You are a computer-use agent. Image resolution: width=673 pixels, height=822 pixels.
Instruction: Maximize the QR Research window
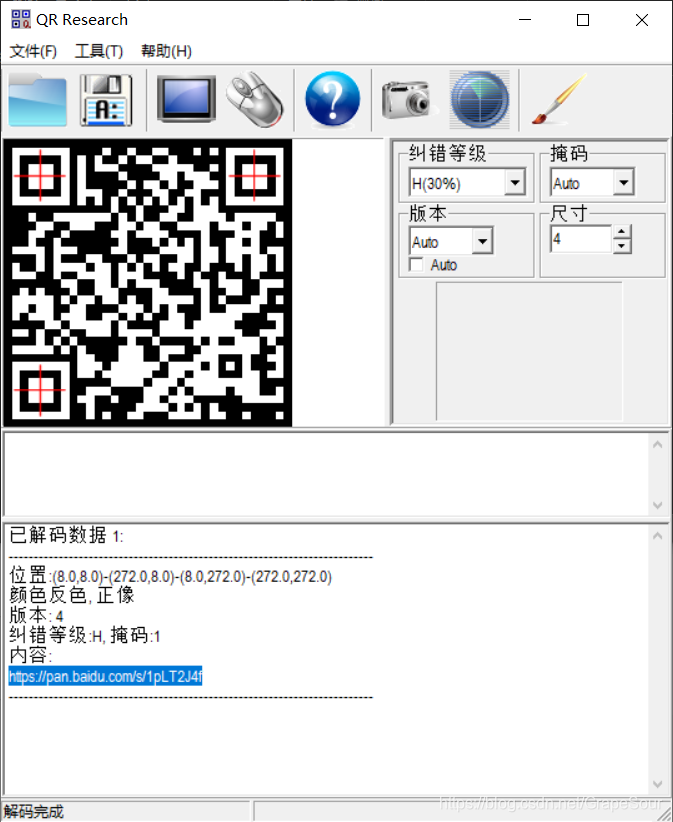point(583,20)
